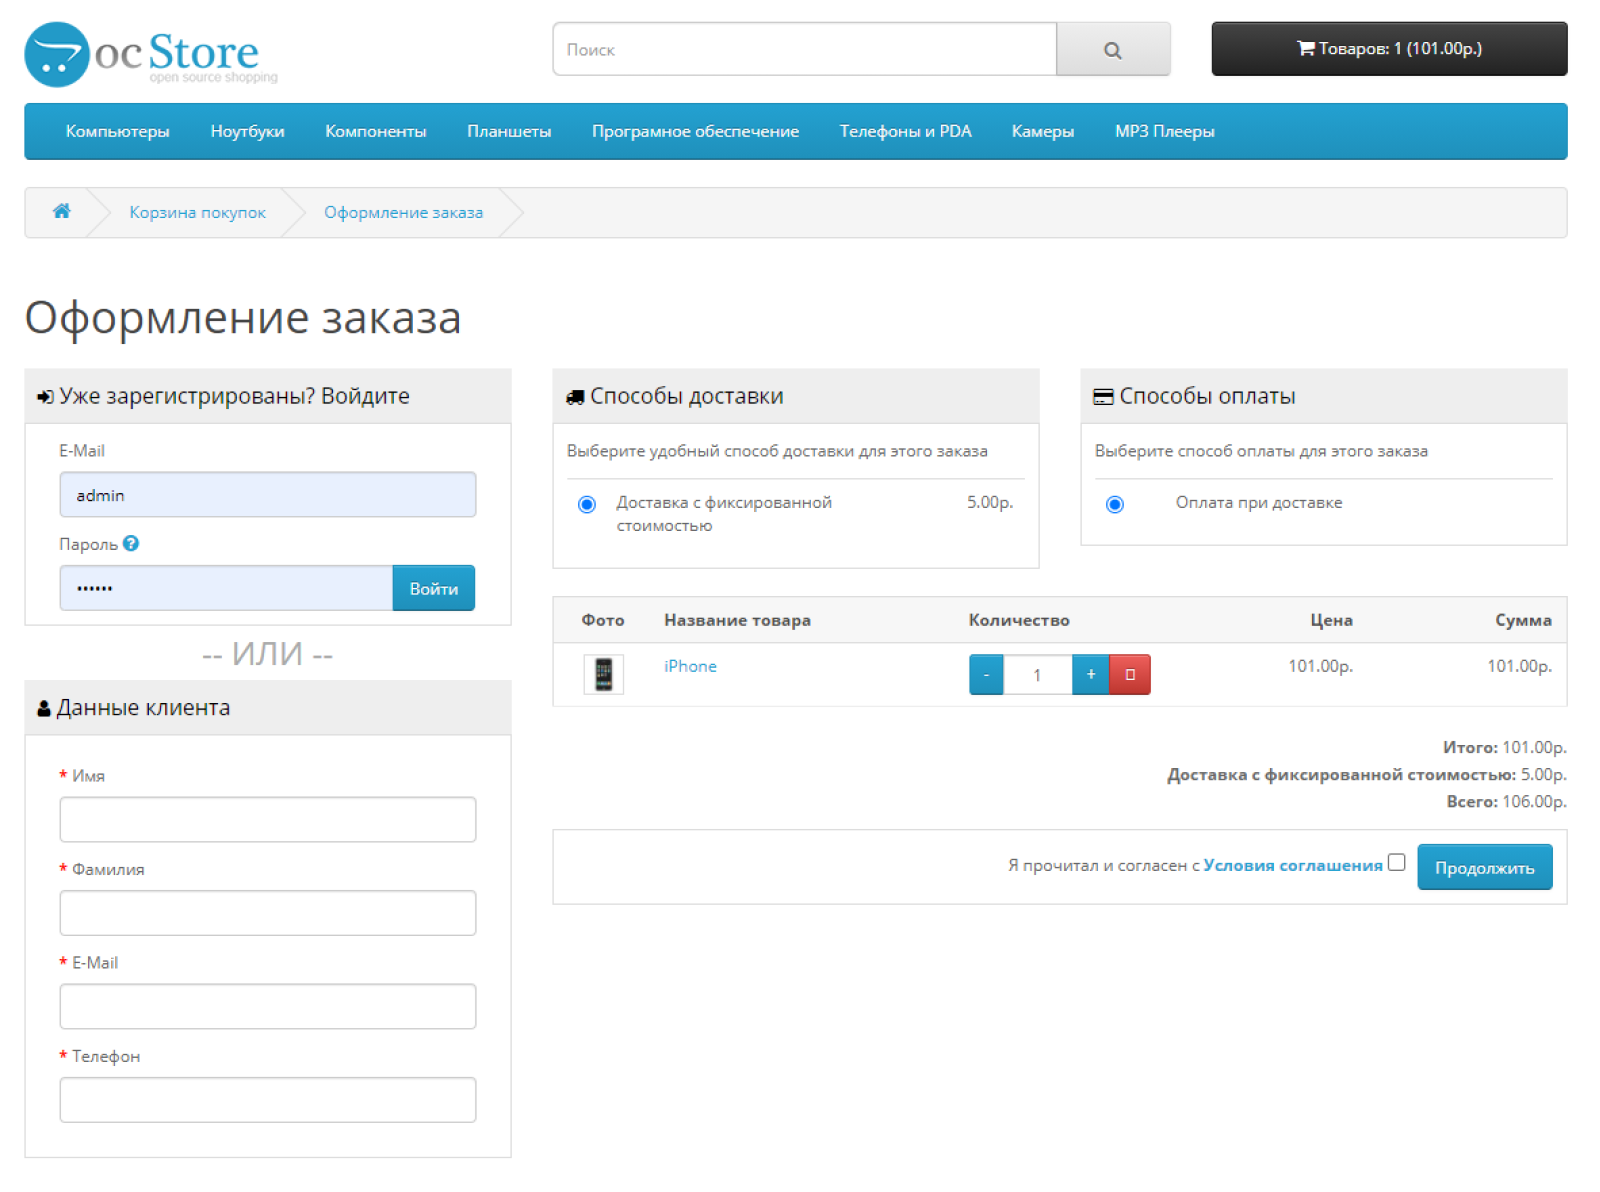
Task: Remove iPhone from cart with red button
Action: click(1130, 675)
